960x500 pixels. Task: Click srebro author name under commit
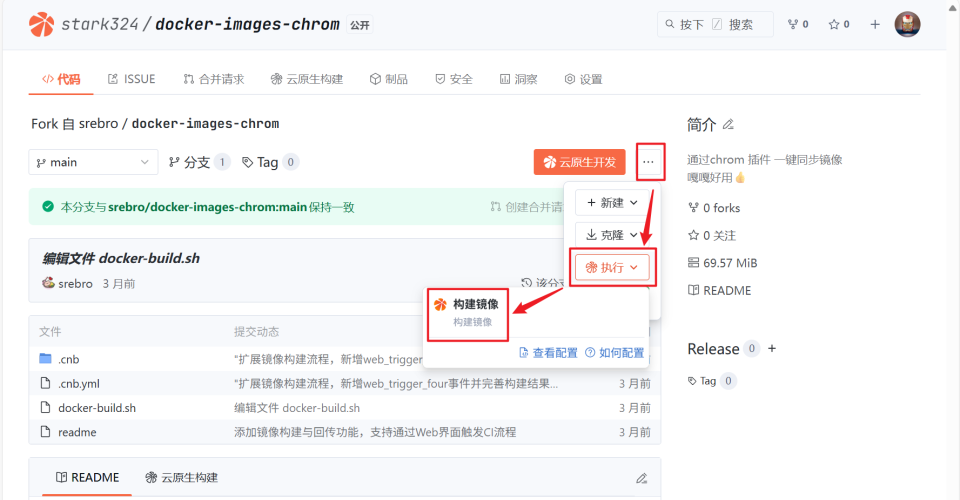[75, 283]
